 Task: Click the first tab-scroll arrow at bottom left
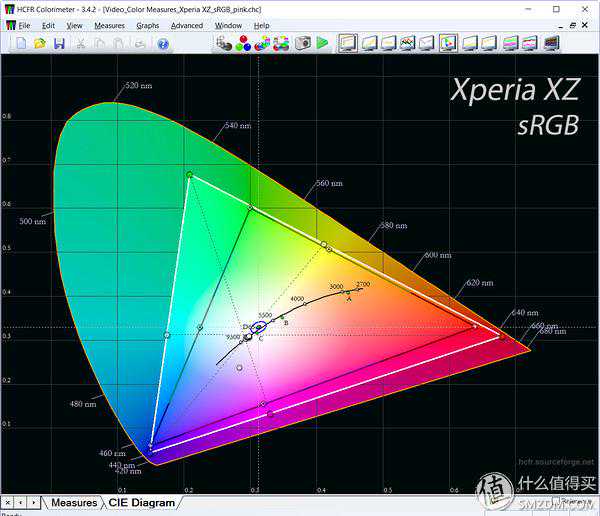pyautogui.click(x=8, y=503)
